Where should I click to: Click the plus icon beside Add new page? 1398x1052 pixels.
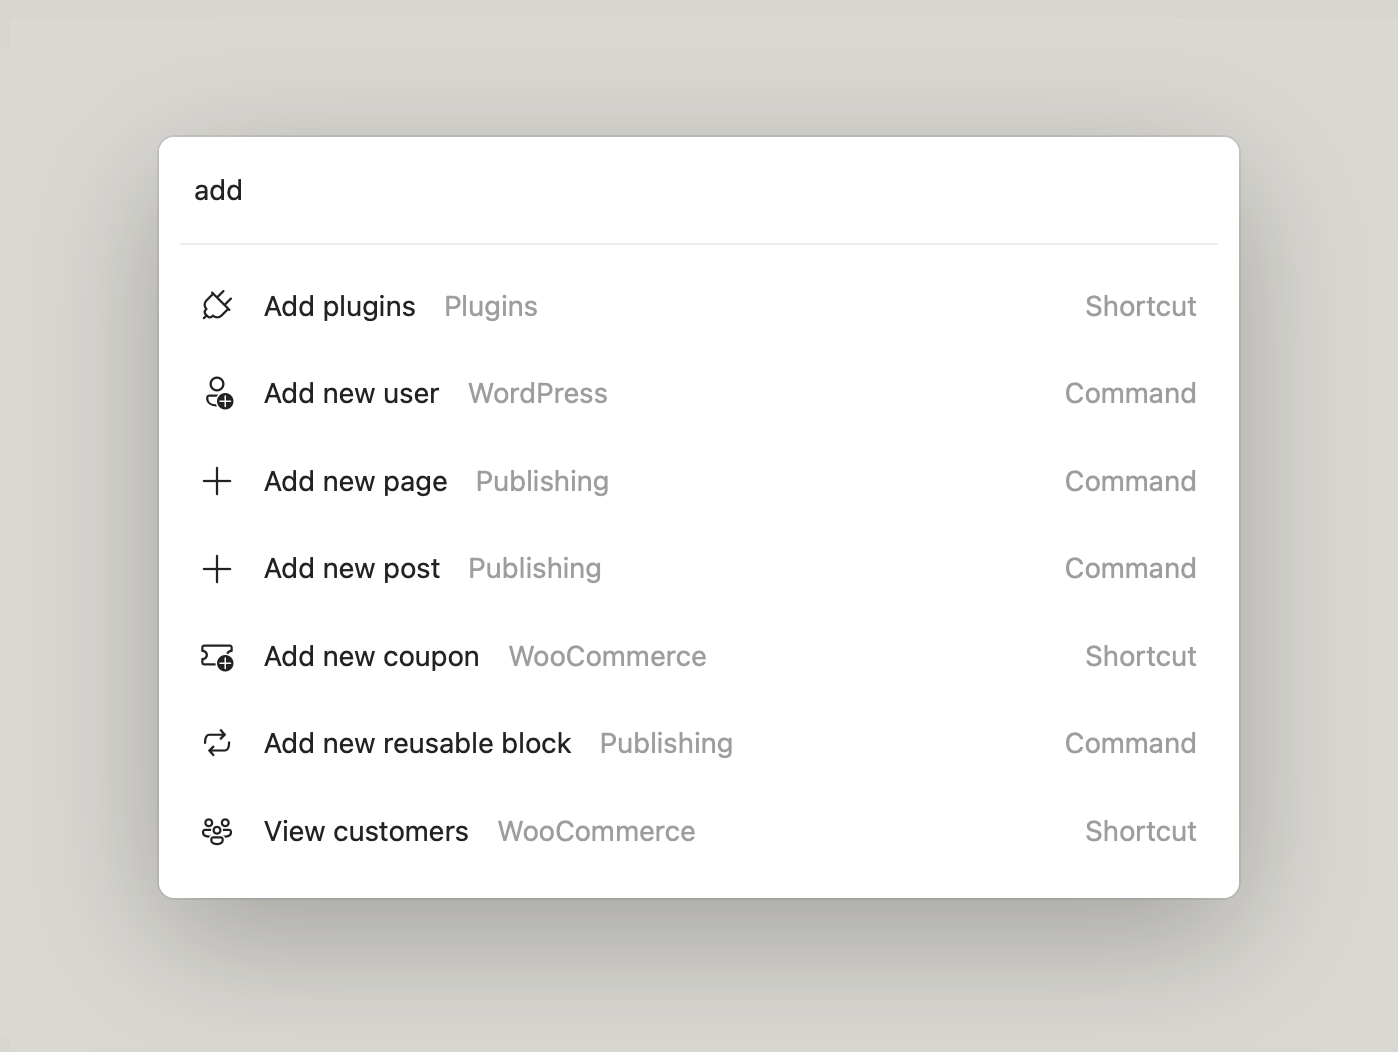(217, 481)
